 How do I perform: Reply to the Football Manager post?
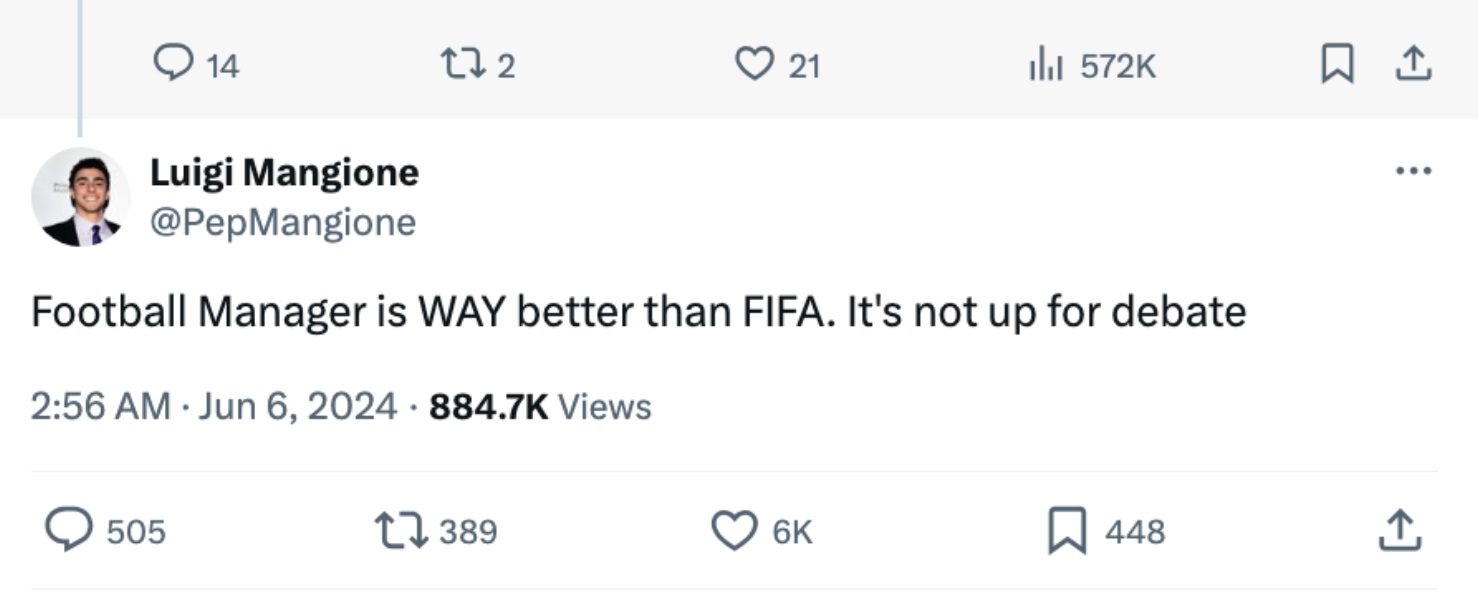click(x=70, y=530)
